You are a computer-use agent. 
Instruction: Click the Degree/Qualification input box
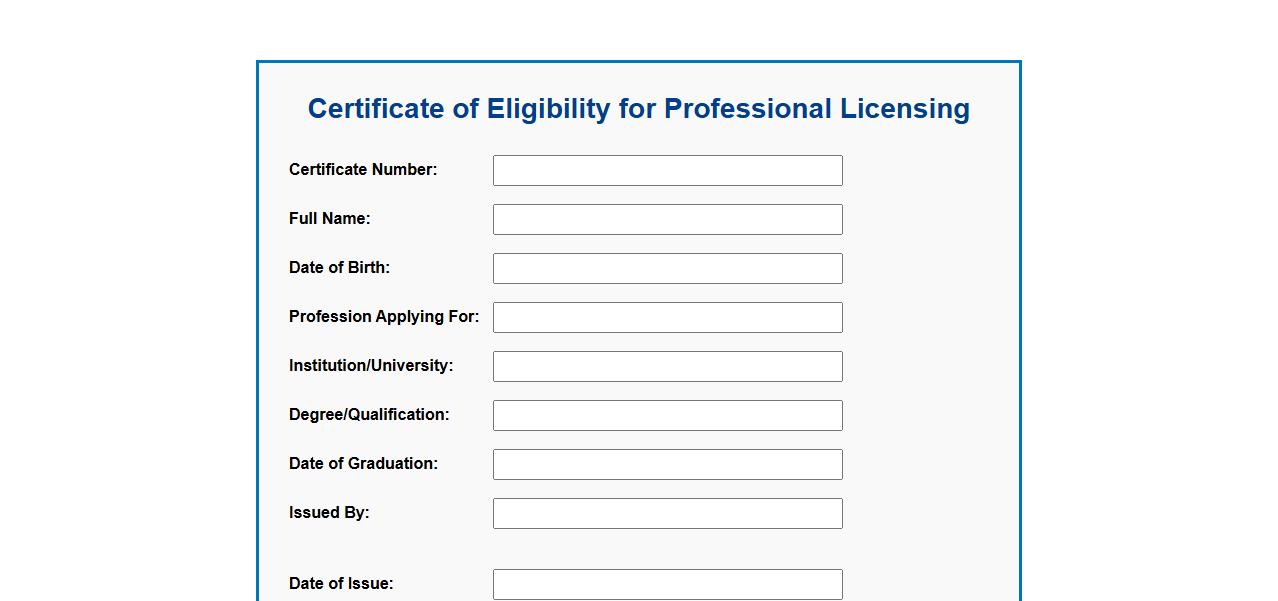[667, 415]
